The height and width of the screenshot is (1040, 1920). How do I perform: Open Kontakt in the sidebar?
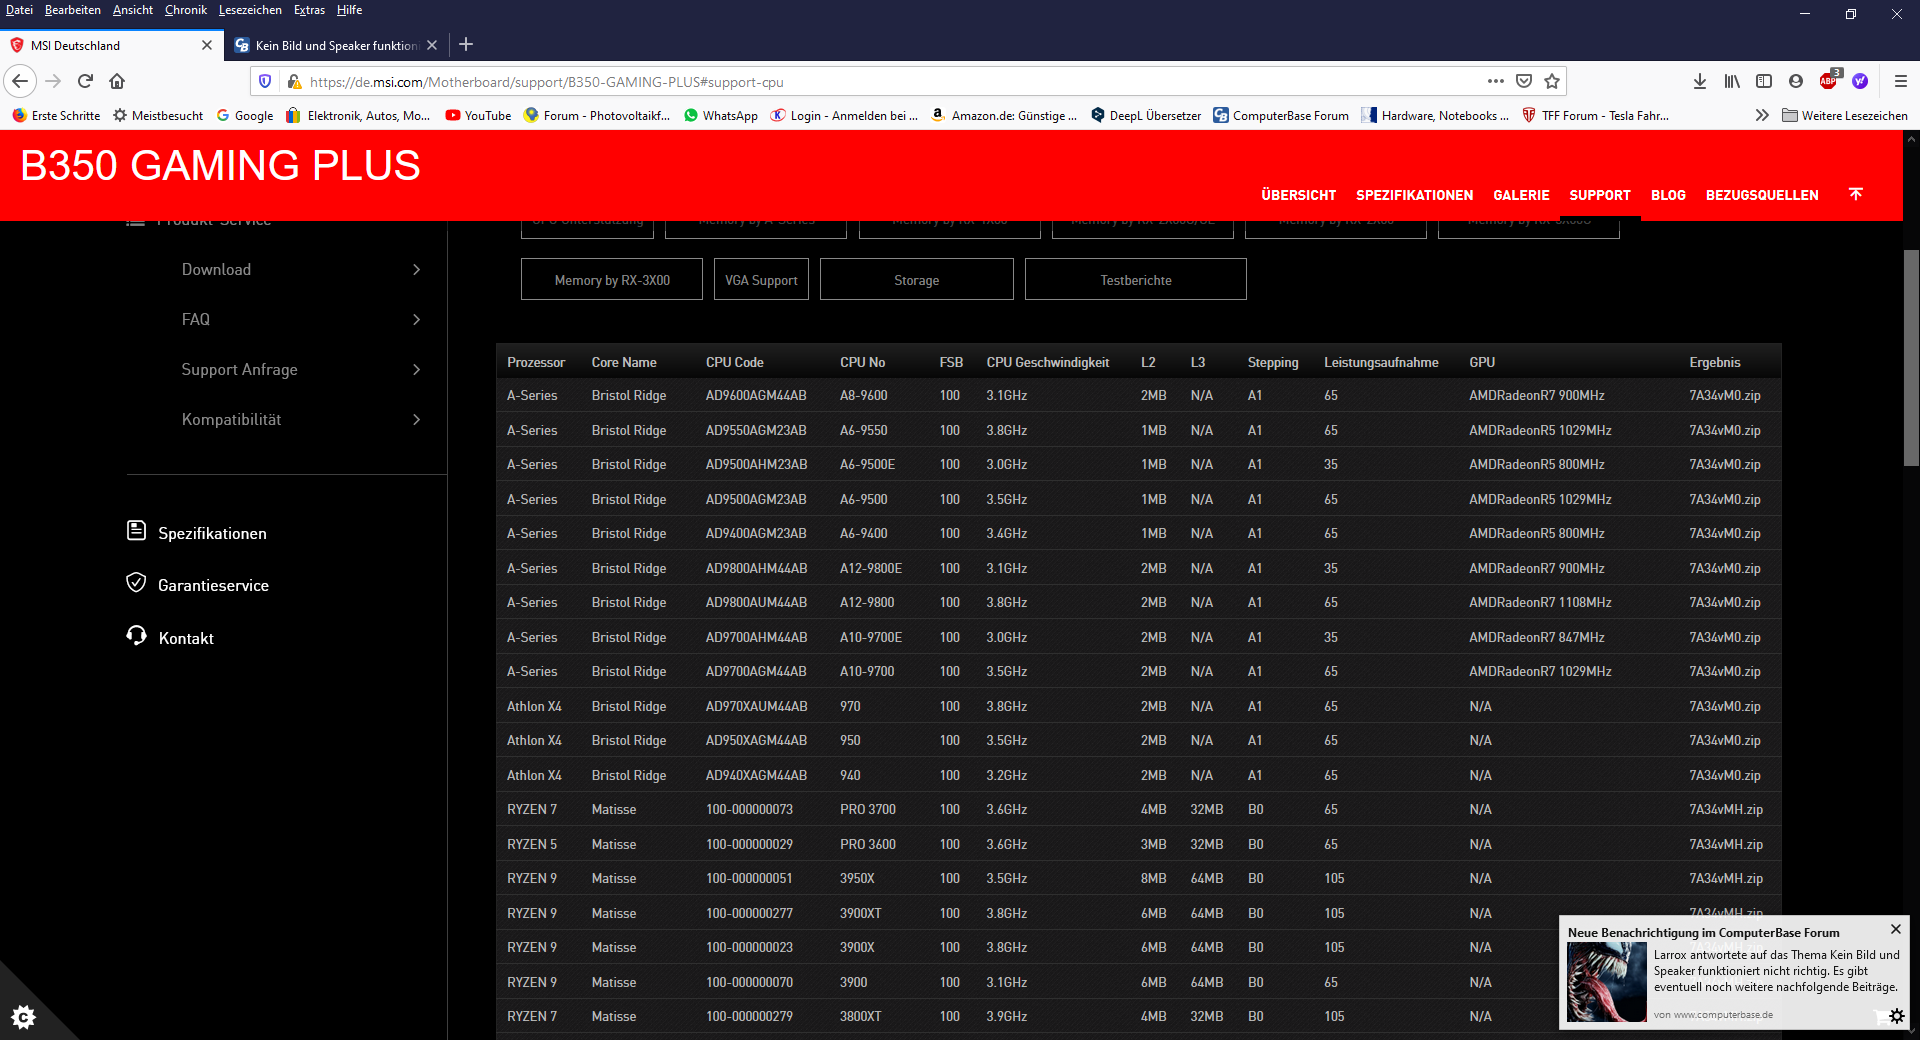[170, 638]
